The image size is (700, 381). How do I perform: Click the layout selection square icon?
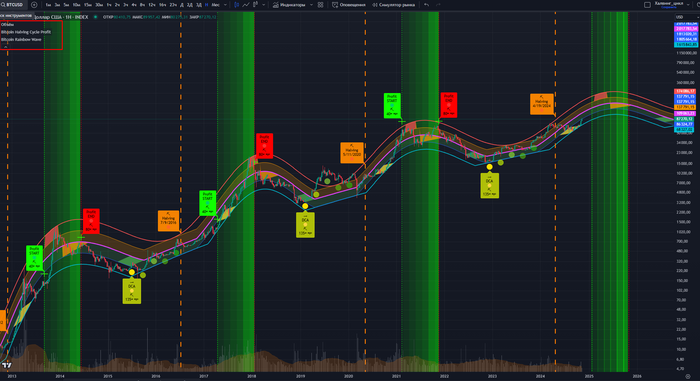click(x=647, y=4)
